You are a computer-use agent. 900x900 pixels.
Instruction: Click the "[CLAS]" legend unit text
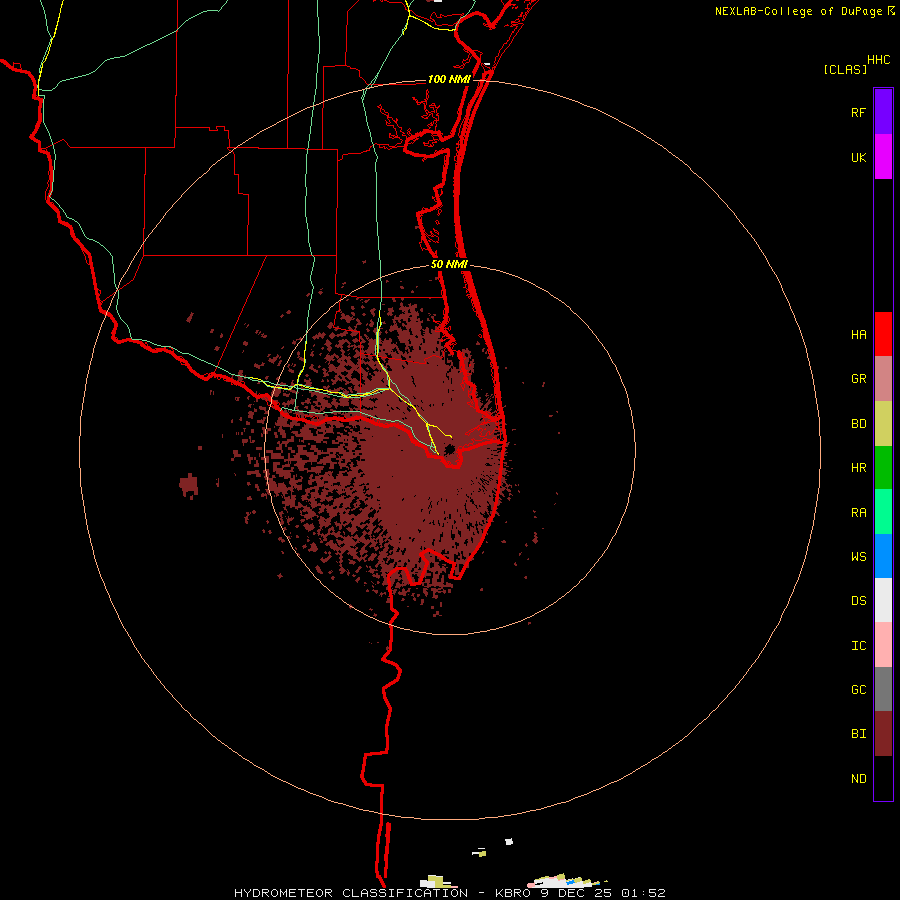pos(845,69)
